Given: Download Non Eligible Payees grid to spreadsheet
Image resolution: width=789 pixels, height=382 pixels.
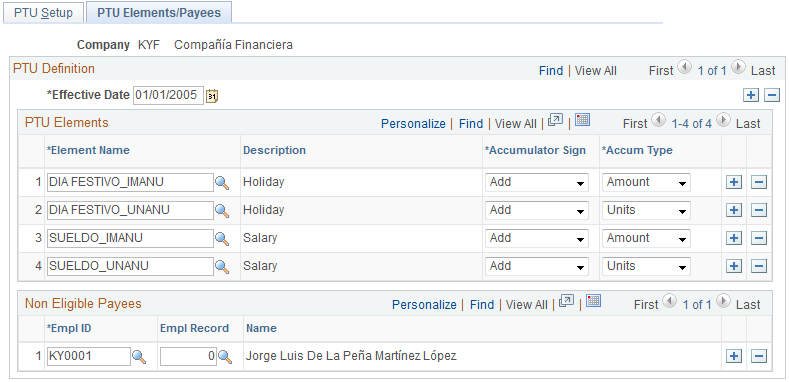Looking at the screenshot, I should click(x=594, y=301).
